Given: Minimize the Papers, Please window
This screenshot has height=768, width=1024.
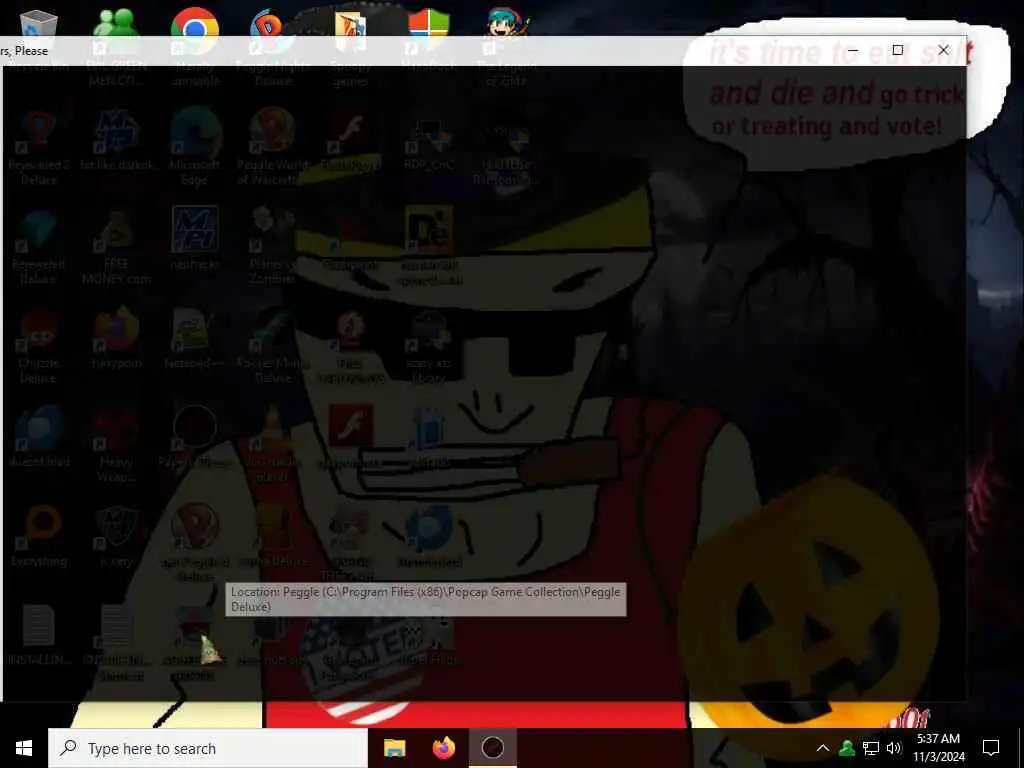Looking at the screenshot, I should (853, 50).
